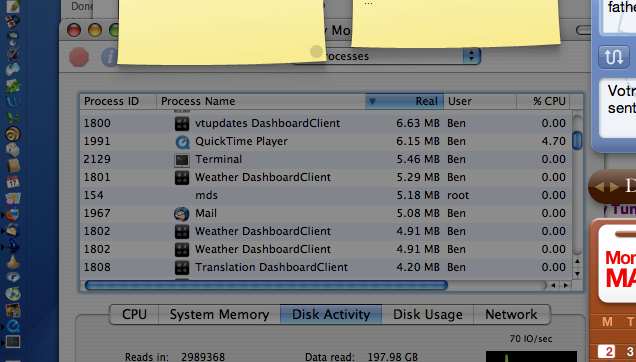The width and height of the screenshot is (636, 362).
Task: Click the 6.63 MB memory value
Action: (418, 123)
